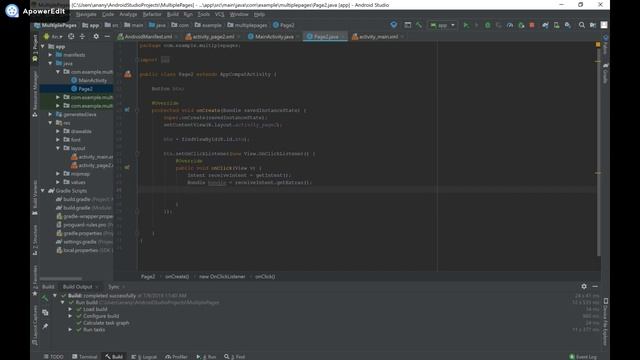The image size is (640, 360).
Task: Click the Make Project hammer icon
Action: point(419,25)
